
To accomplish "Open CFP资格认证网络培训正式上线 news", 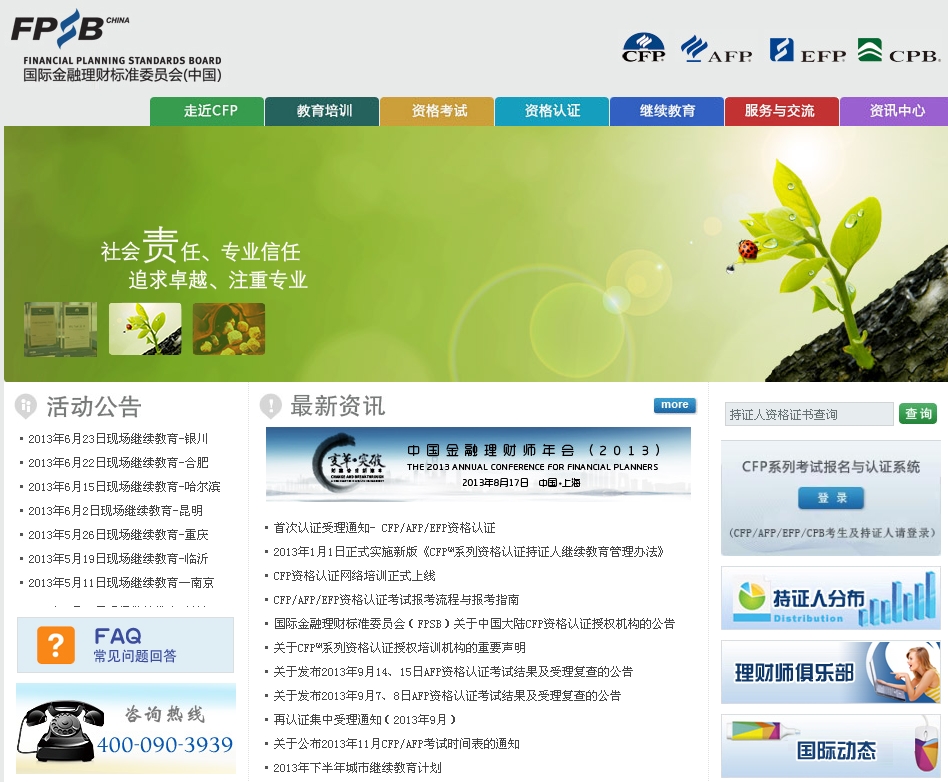I will (354, 576).
